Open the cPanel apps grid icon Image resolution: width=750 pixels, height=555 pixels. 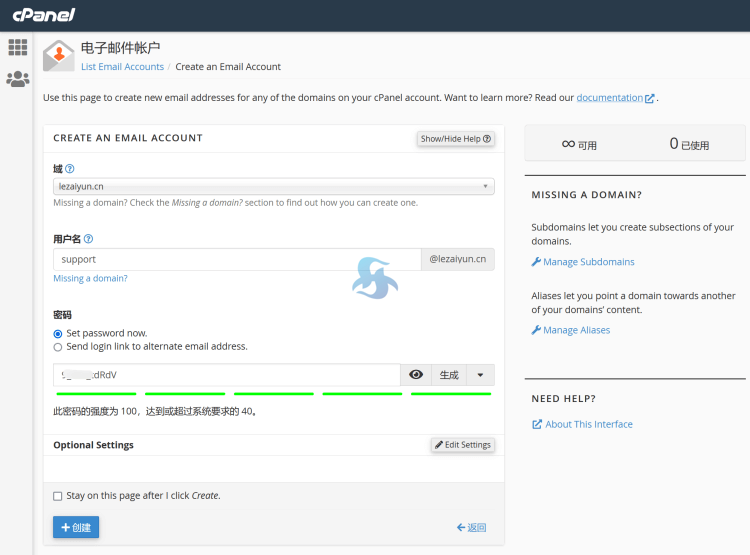tap(17, 47)
